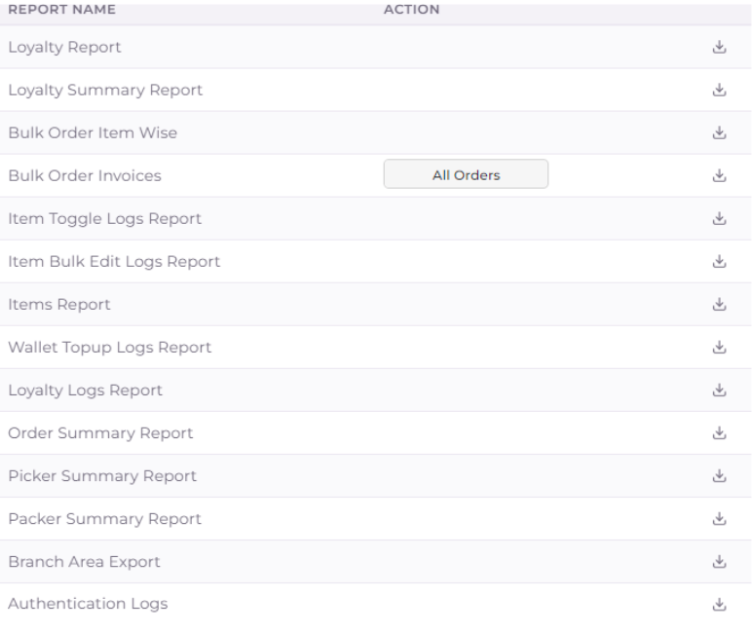Select the Items Report row label

click(59, 304)
